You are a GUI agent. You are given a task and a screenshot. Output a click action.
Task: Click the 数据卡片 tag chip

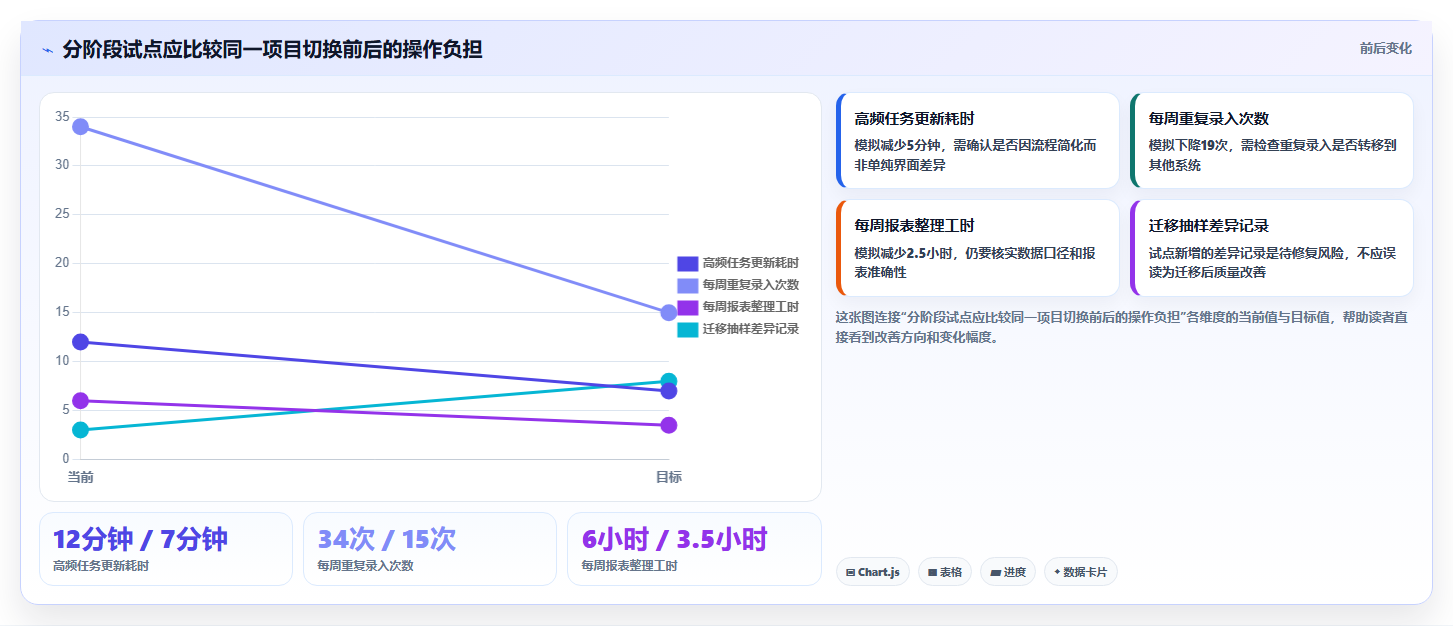click(x=1080, y=572)
